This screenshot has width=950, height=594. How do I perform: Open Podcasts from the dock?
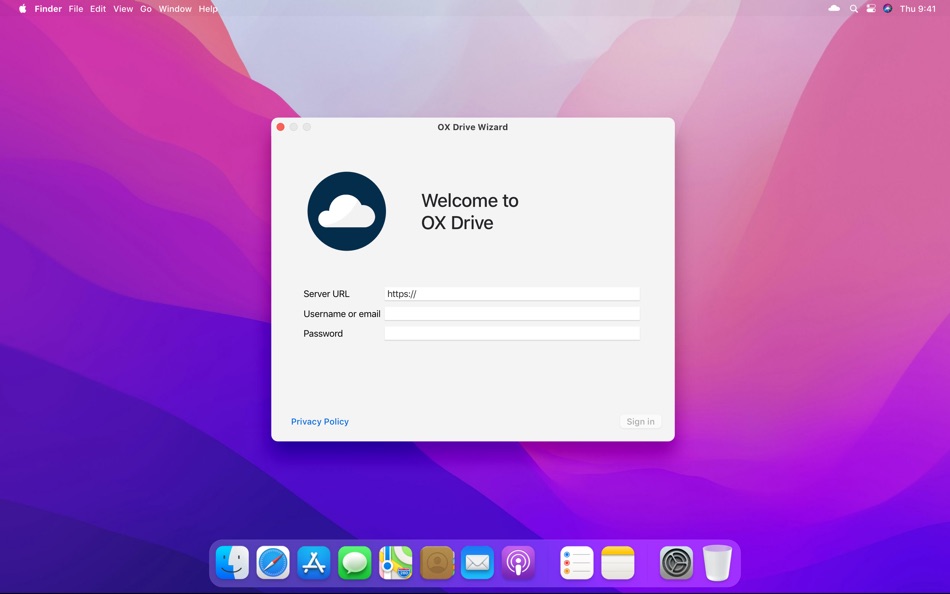pos(519,562)
